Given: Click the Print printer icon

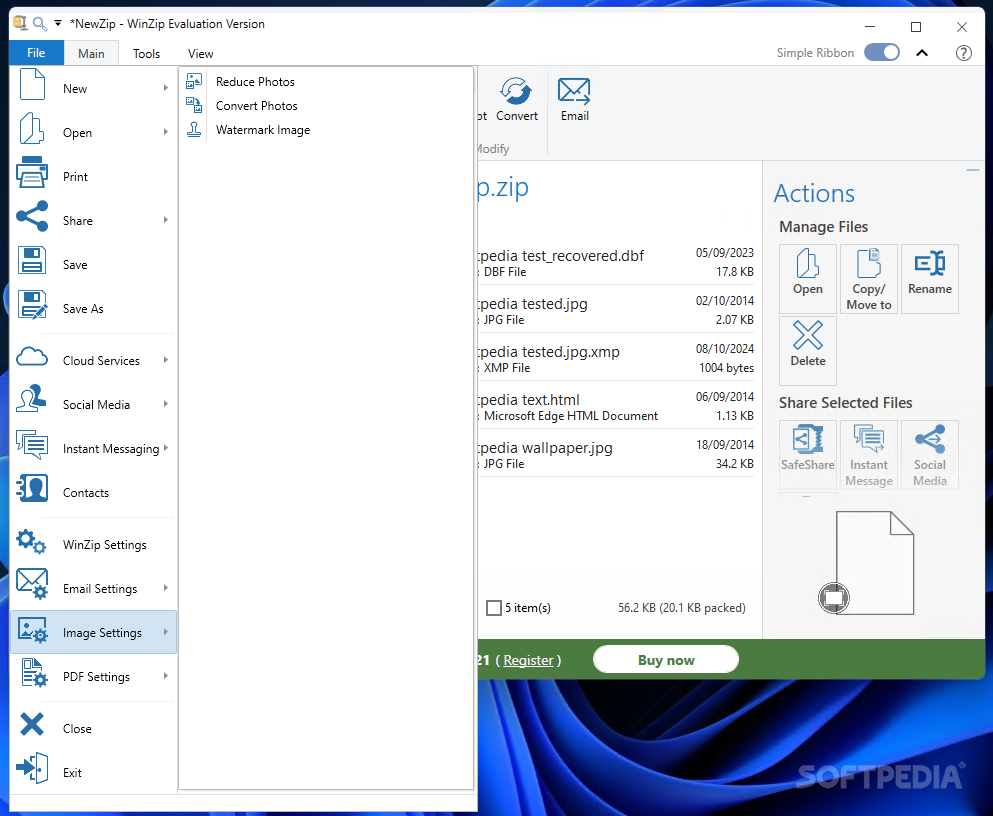Looking at the screenshot, I should point(32,172).
